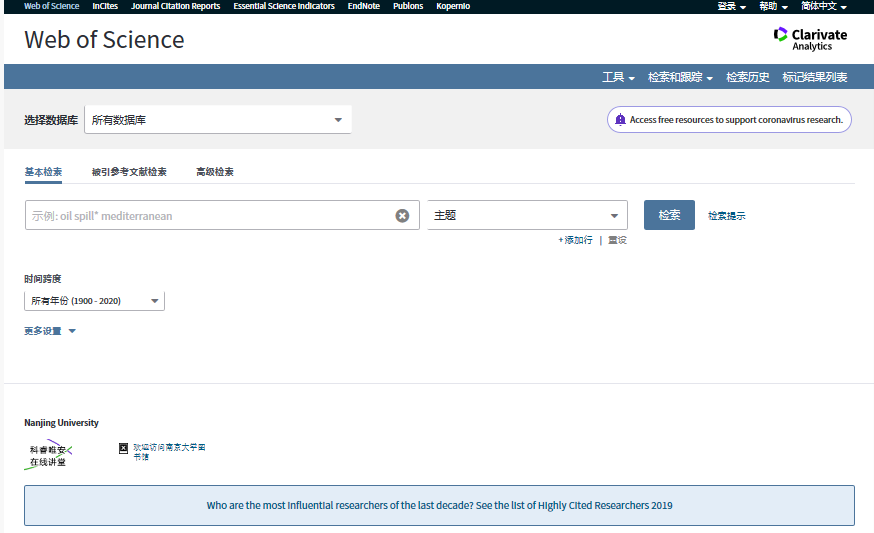Open the 科睿唯安在线讲堂 image link
Image resolution: width=874 pixels, height=533 pixels.
(x=48, y=456)
